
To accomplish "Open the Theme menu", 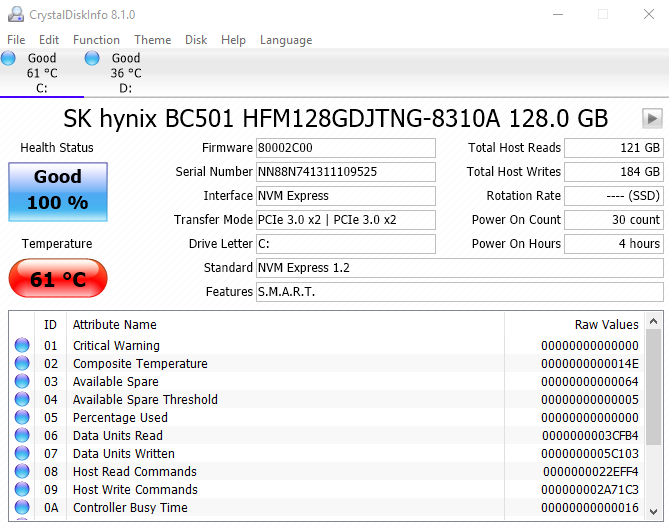I will pos(152,40).
